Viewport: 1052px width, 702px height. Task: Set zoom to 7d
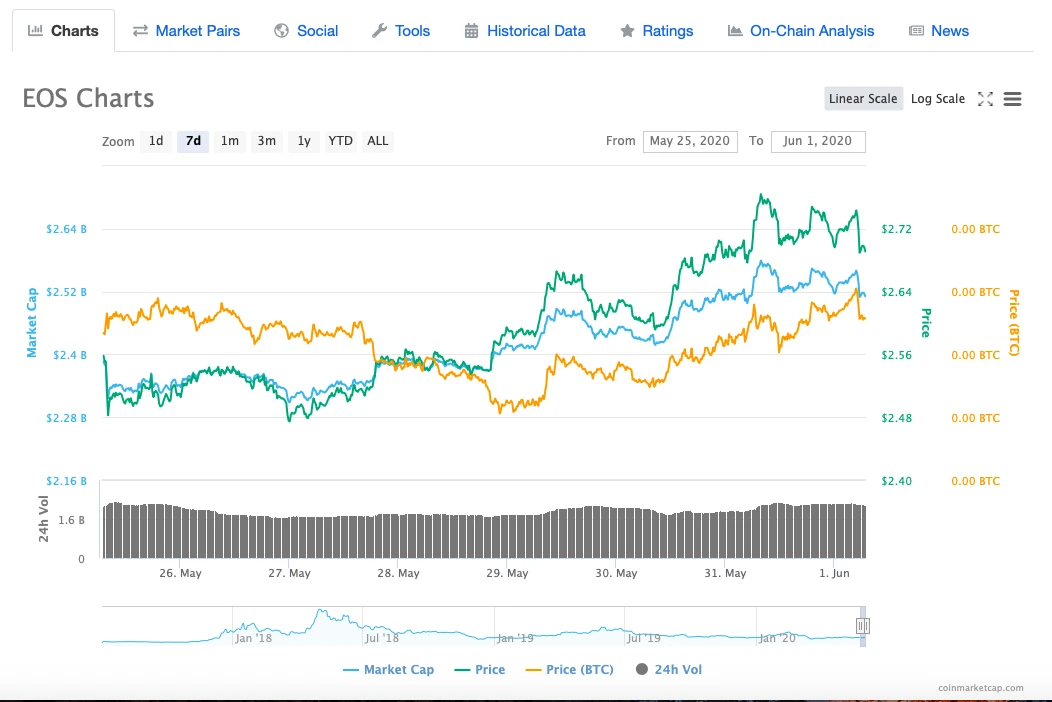[x=193, y=141]
